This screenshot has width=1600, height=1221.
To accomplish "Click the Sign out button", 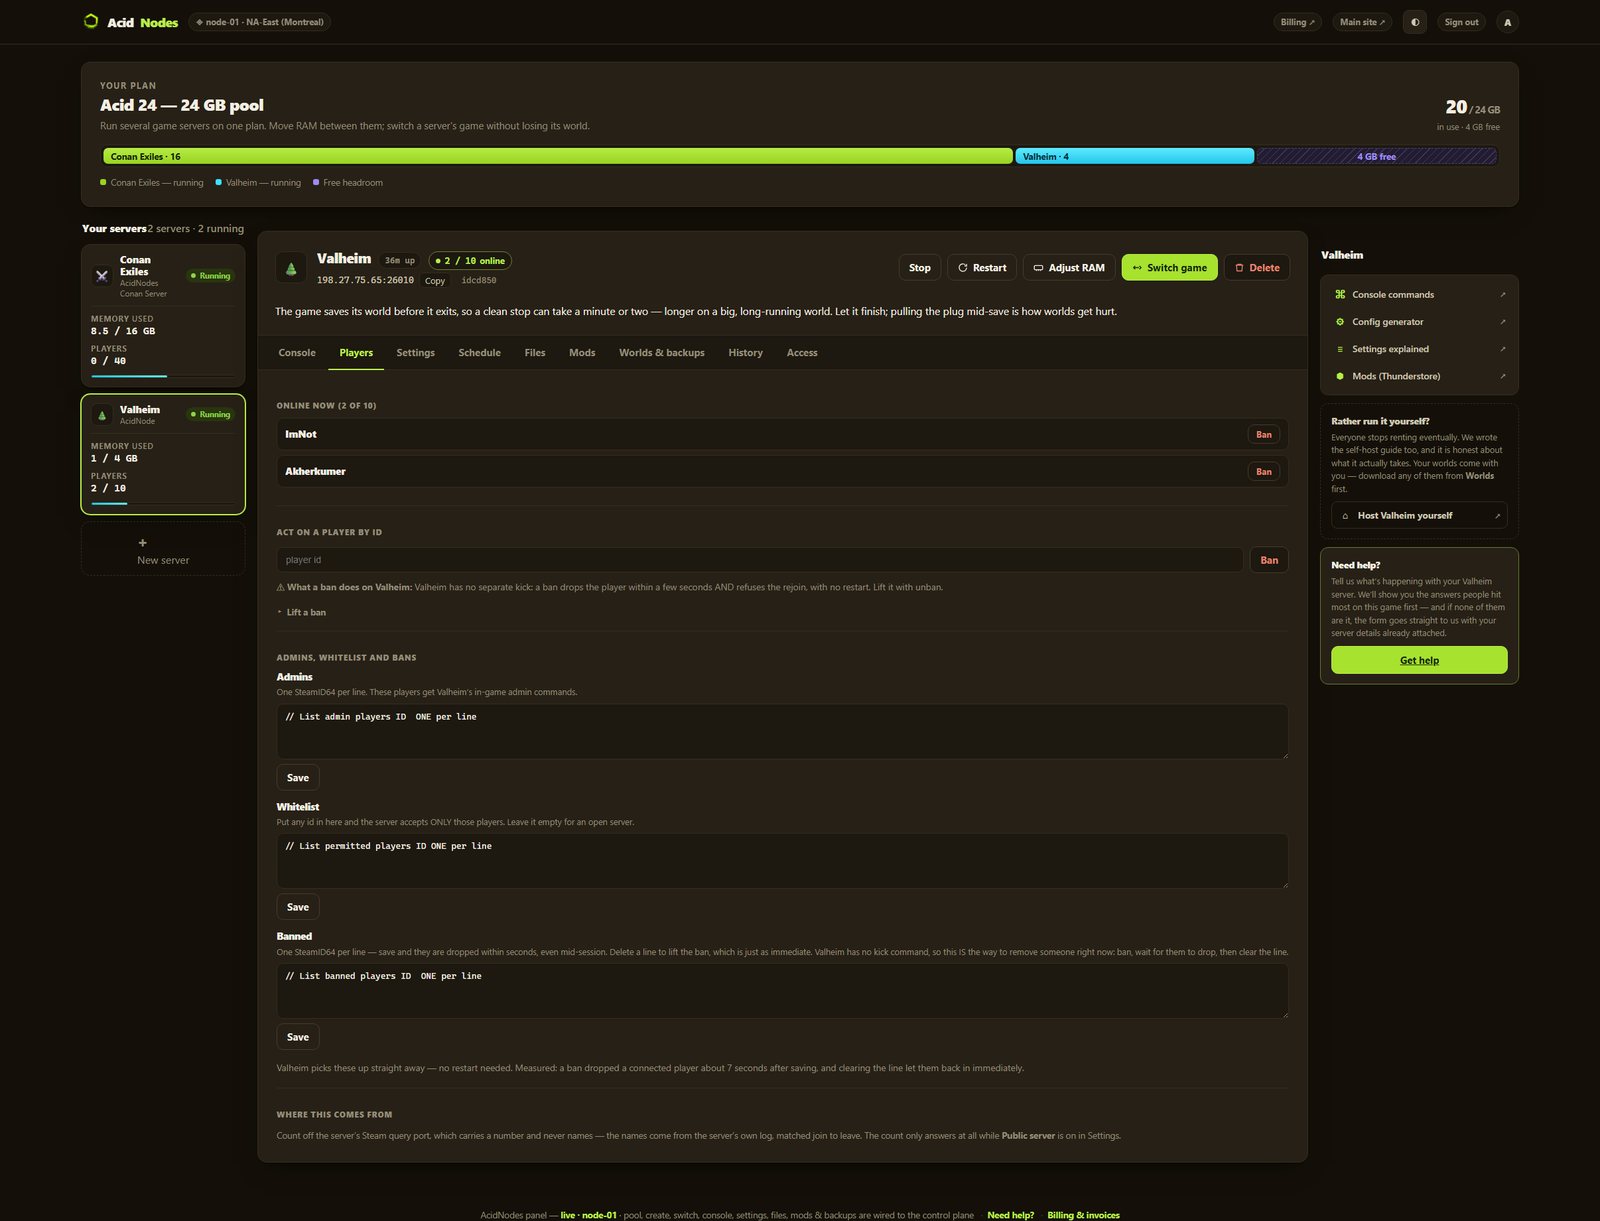I will point(1461,22).
